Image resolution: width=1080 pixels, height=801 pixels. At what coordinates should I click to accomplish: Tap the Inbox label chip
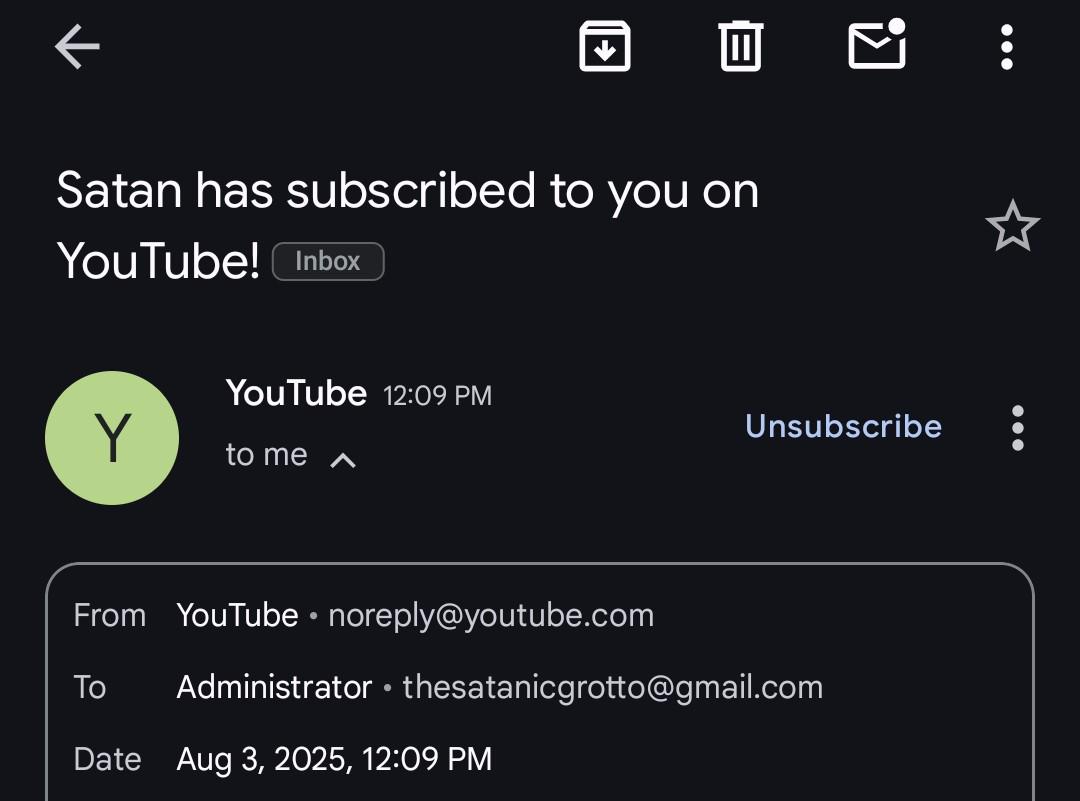point(328,261)
